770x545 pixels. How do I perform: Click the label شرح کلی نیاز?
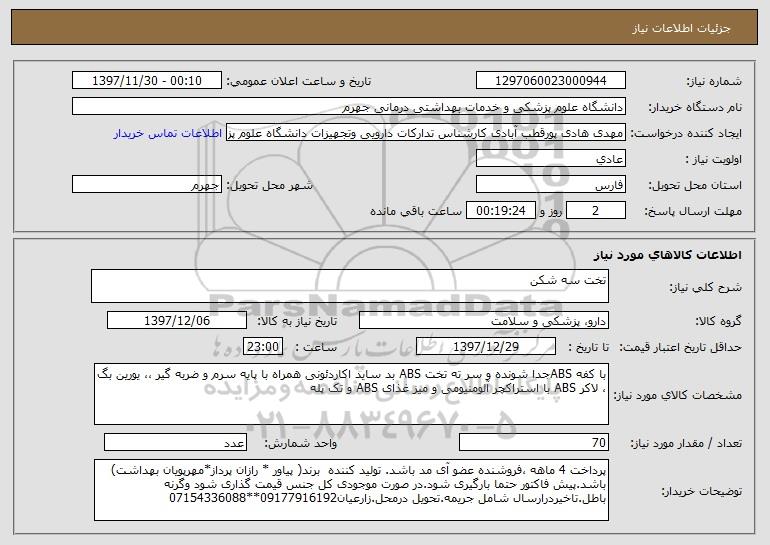coord(706,287)
